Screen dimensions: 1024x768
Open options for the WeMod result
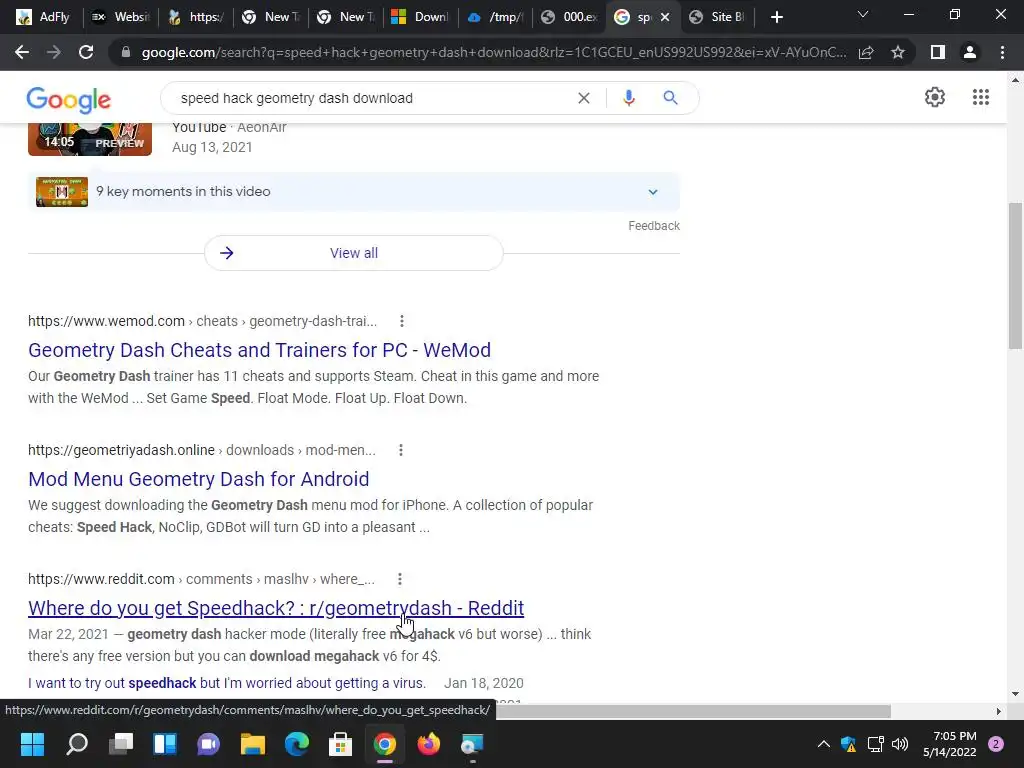coord(402,321)
